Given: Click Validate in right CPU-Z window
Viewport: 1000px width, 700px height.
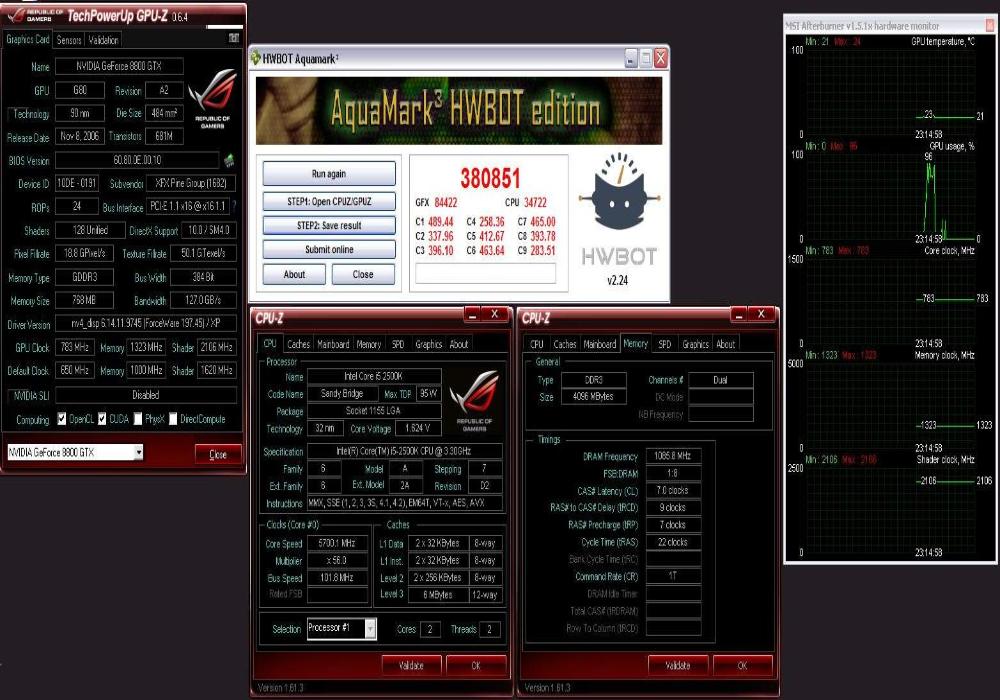Looking at the screenshot, I should pyautogui.click(x=678, y=666).
